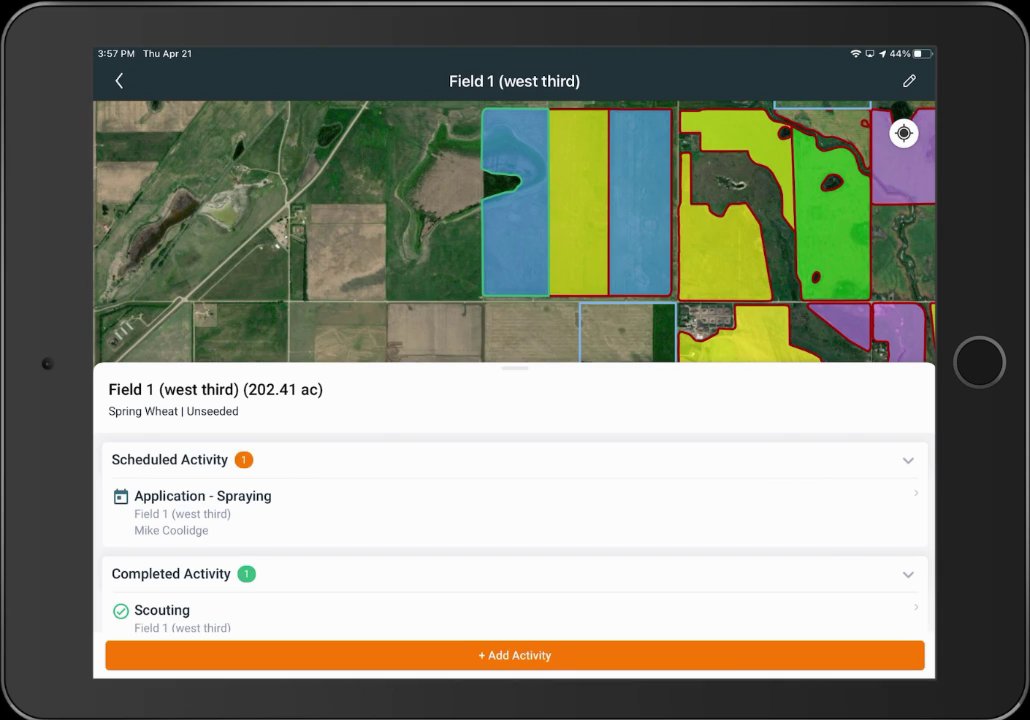The width and height of the screenshot is (1030, 720).
Task: Collapse the Scheduled Activity section chevron
Action: point(908,461)
